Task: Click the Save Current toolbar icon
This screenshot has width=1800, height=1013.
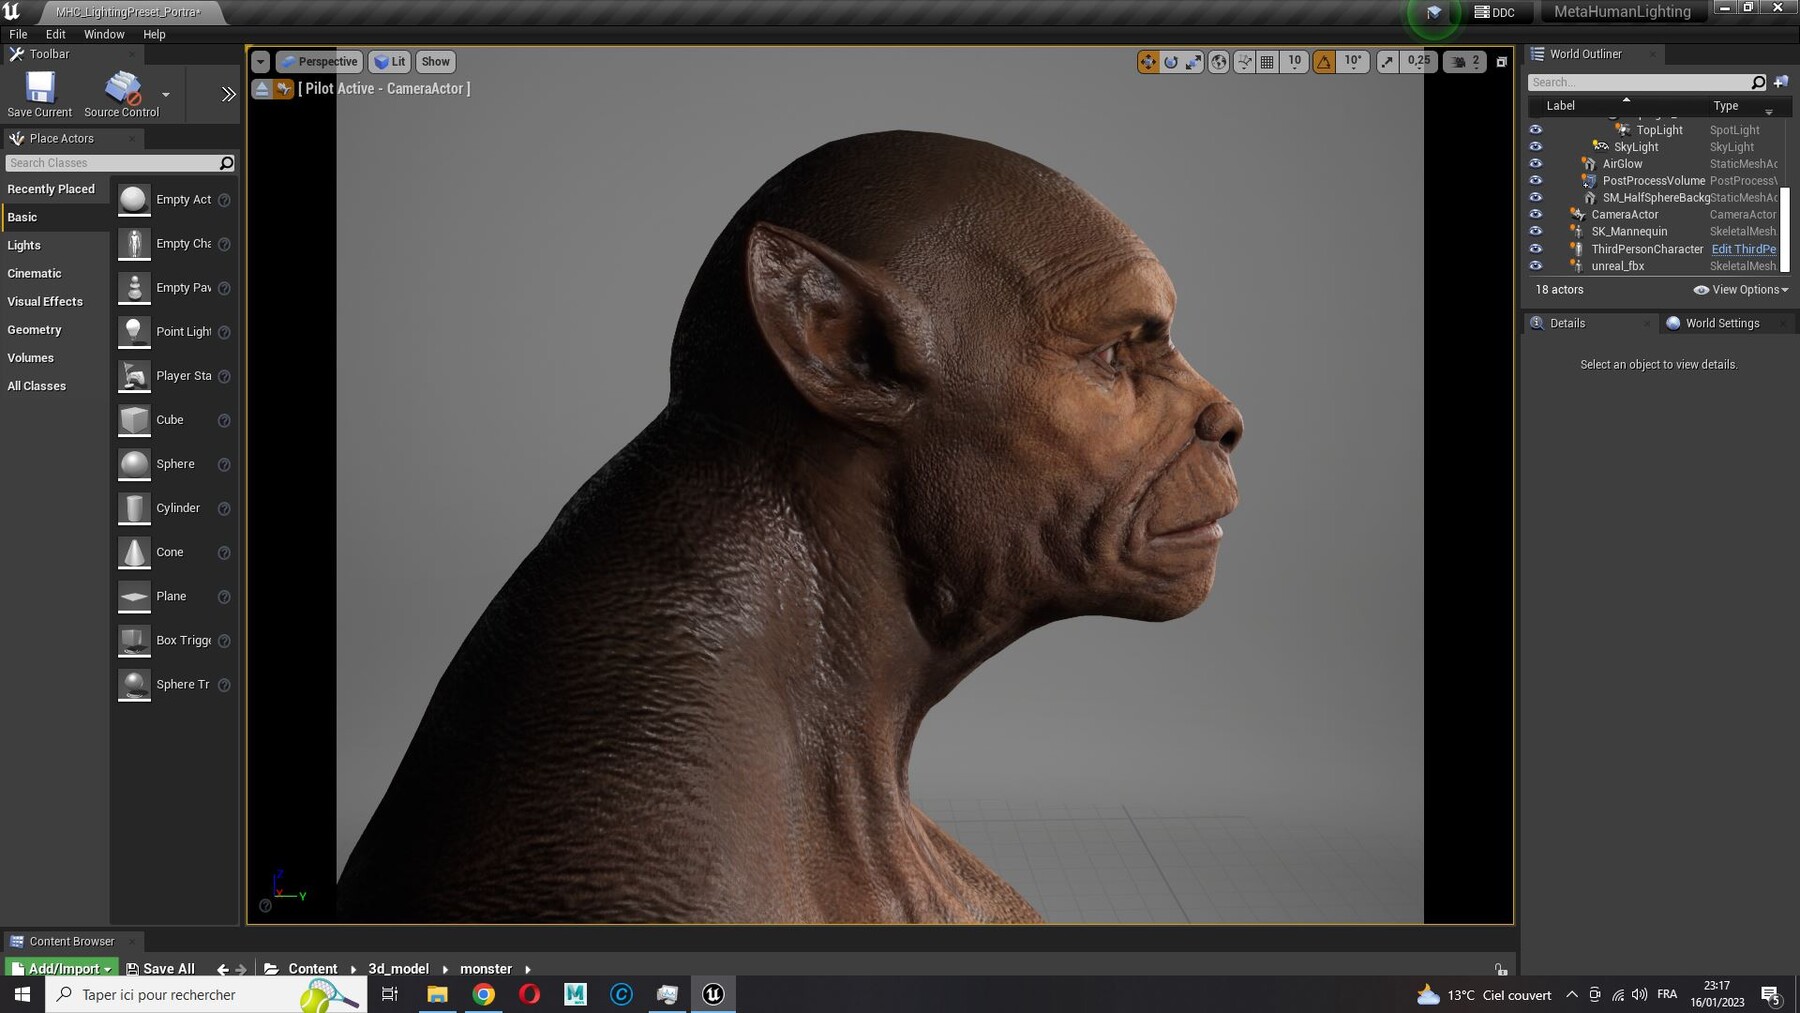Action: pyautogui.click(x=38, y=88)
